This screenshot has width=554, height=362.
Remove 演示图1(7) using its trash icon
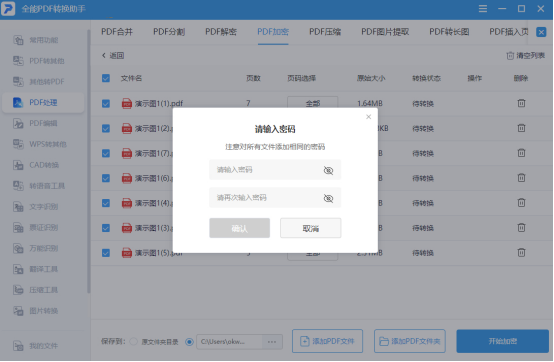521,153
